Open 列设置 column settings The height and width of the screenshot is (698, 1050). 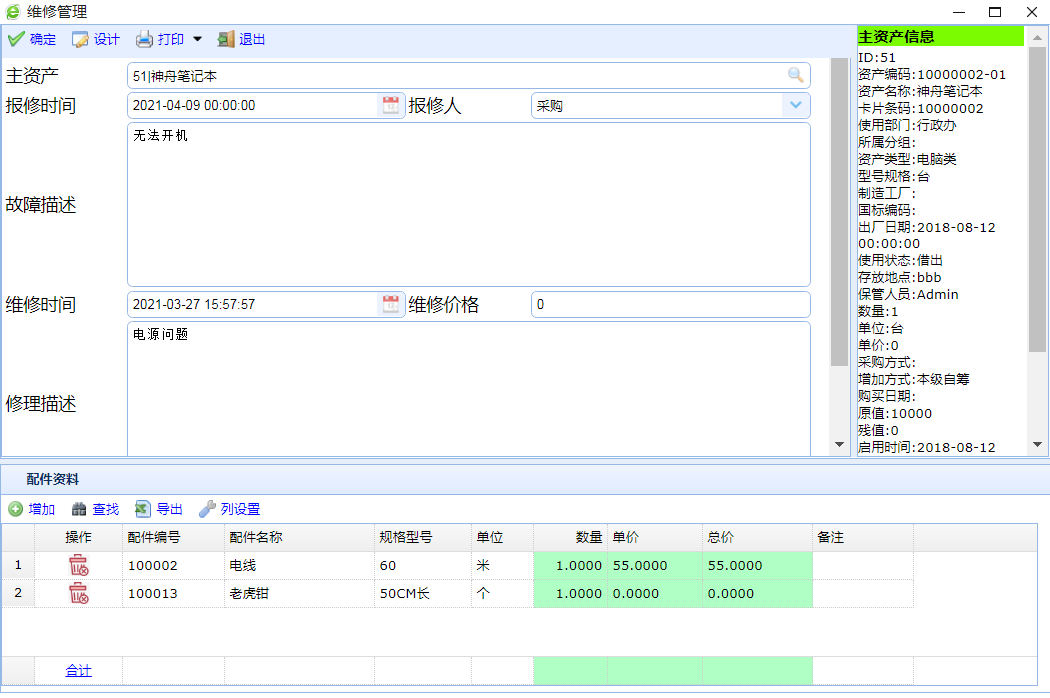(229, 509)
